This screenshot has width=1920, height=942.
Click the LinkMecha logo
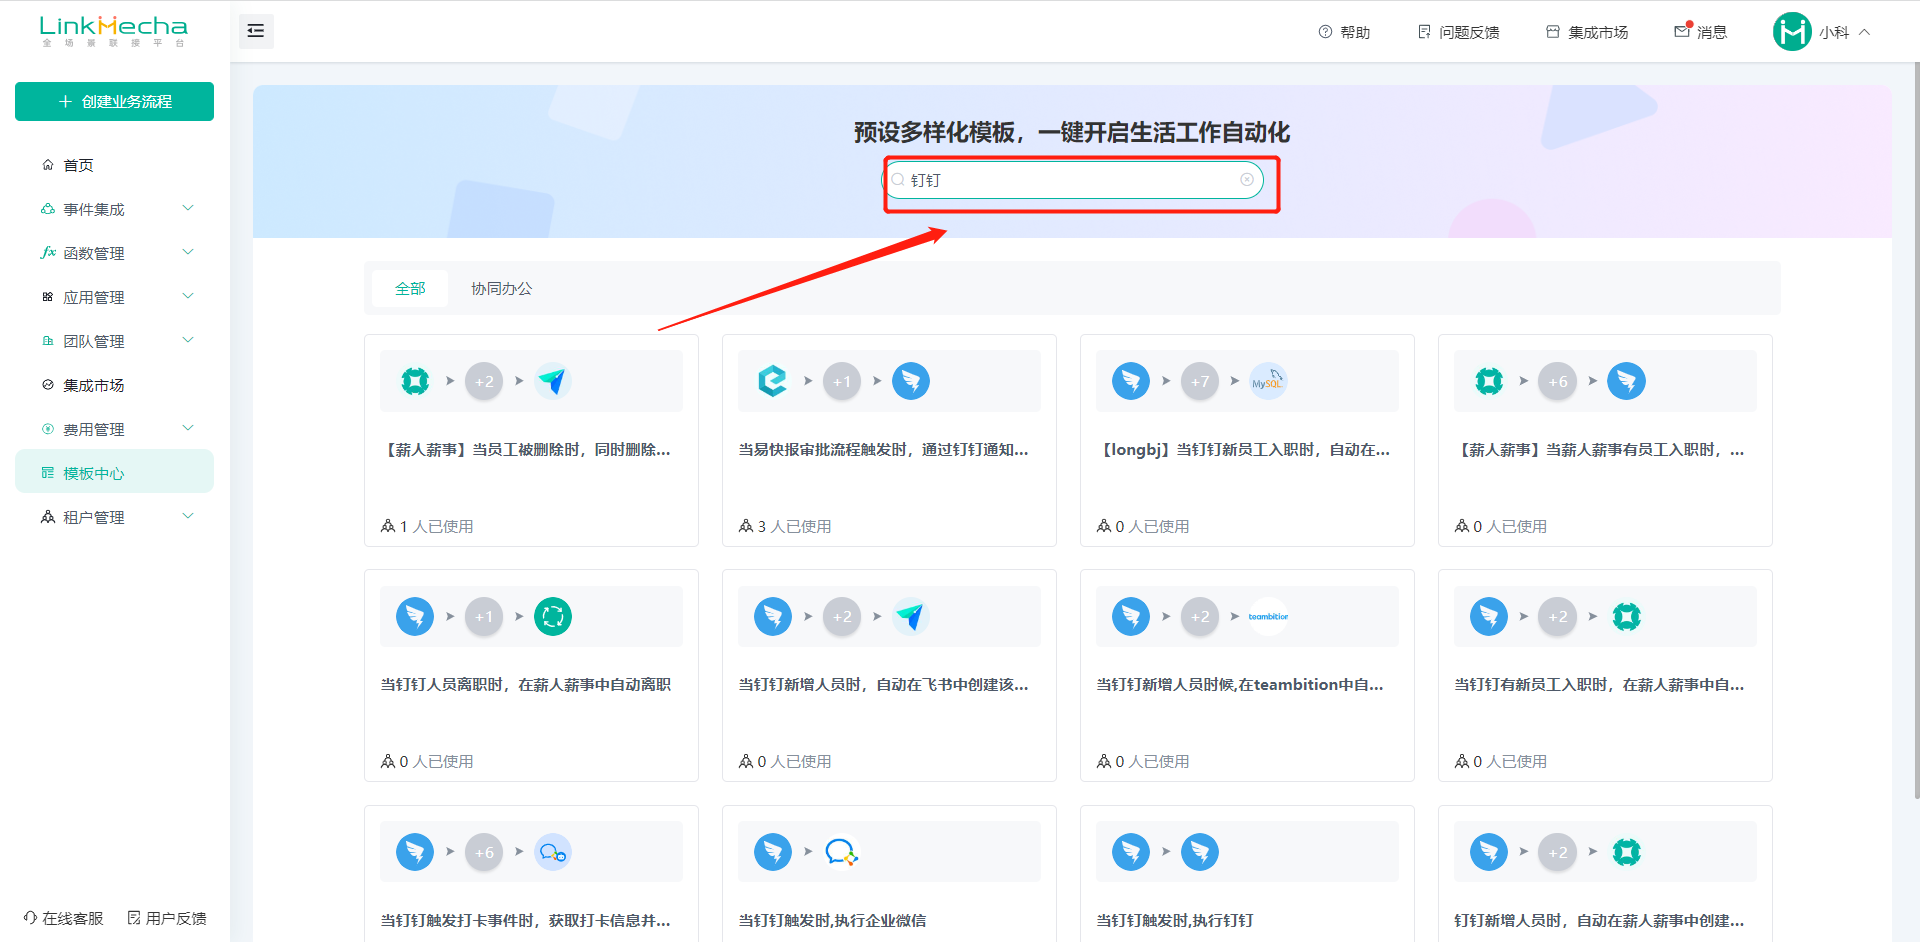[113, 31]
